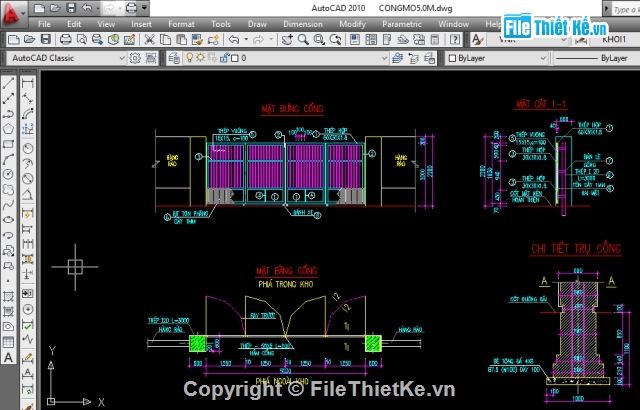Image resolution: width=640 pixels, height=410 pixels.
Task: Click 3DDWF export in the Standard toolbar
Action: tap(113, 40)
